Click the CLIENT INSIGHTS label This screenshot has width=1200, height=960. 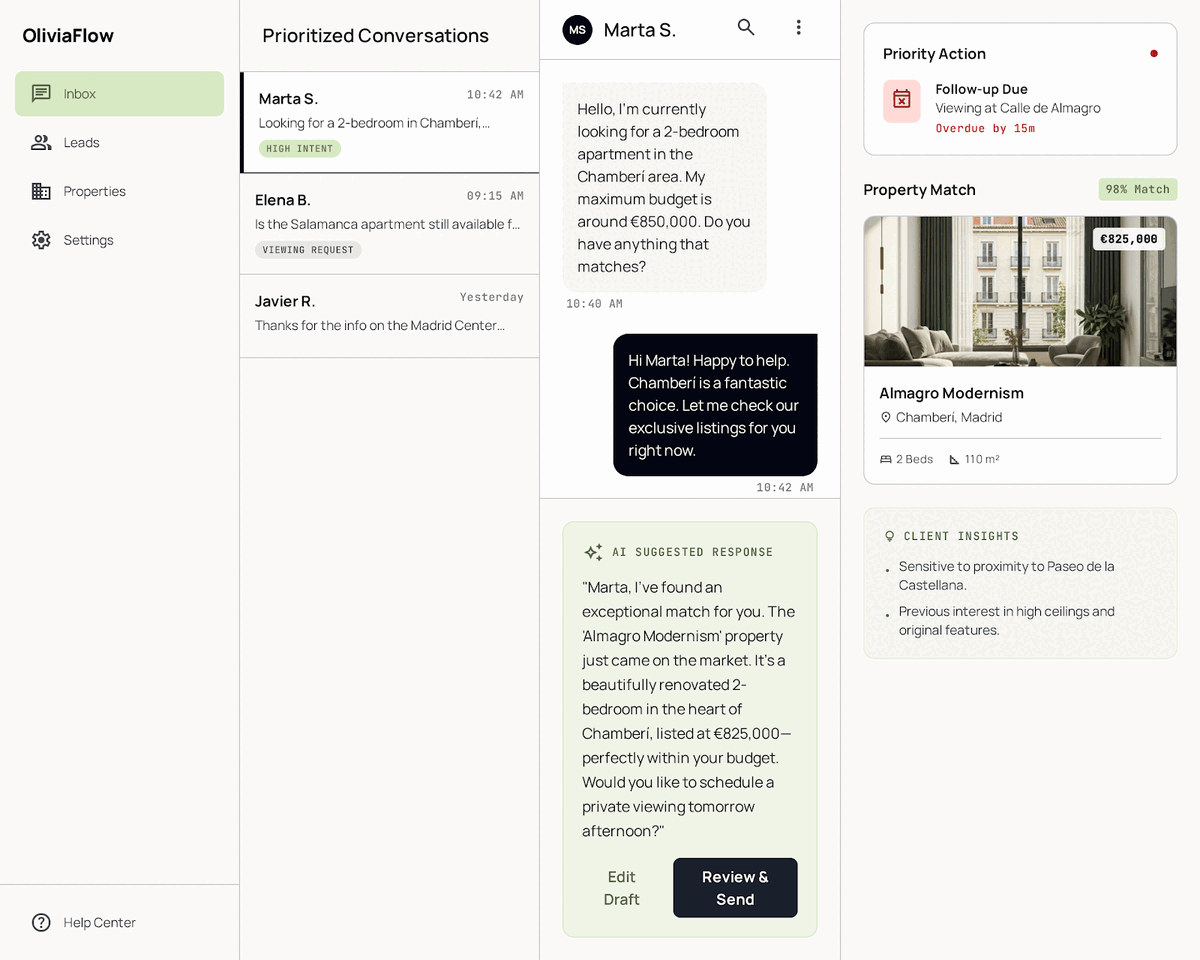pos(961,536)
